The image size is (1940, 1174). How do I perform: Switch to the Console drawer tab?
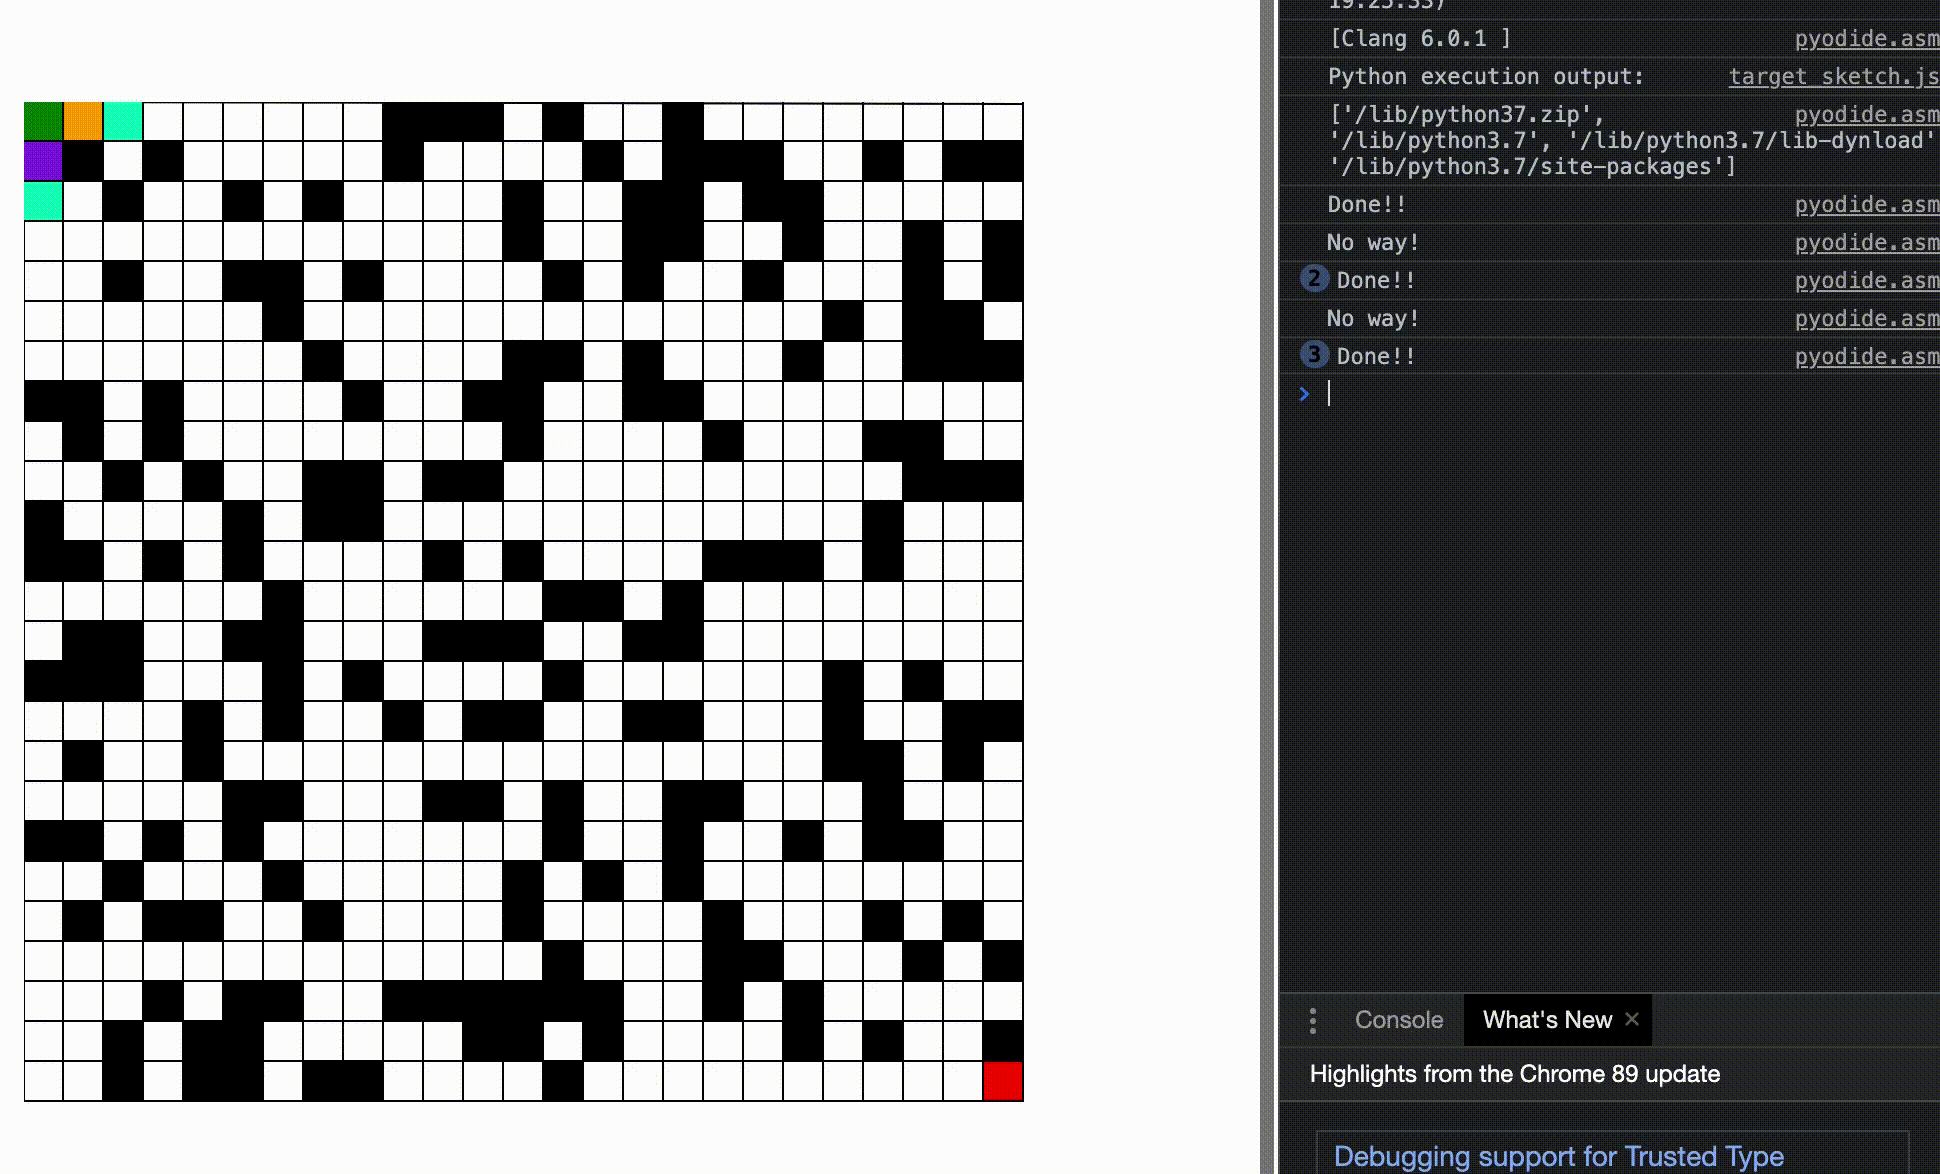click(1398, 1020)
